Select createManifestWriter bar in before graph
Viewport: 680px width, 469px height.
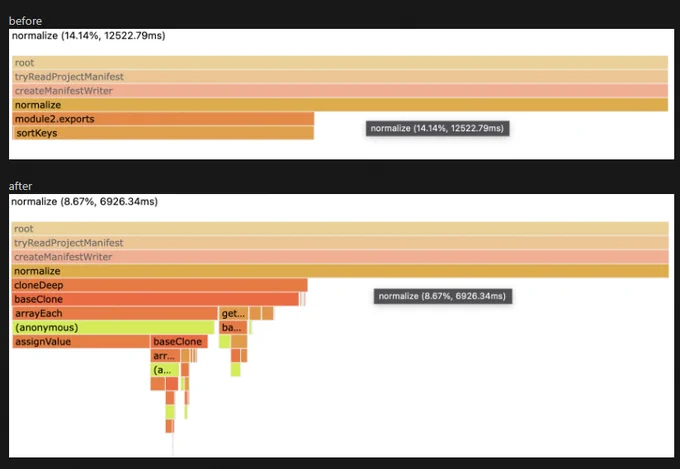tap(340, 91)
